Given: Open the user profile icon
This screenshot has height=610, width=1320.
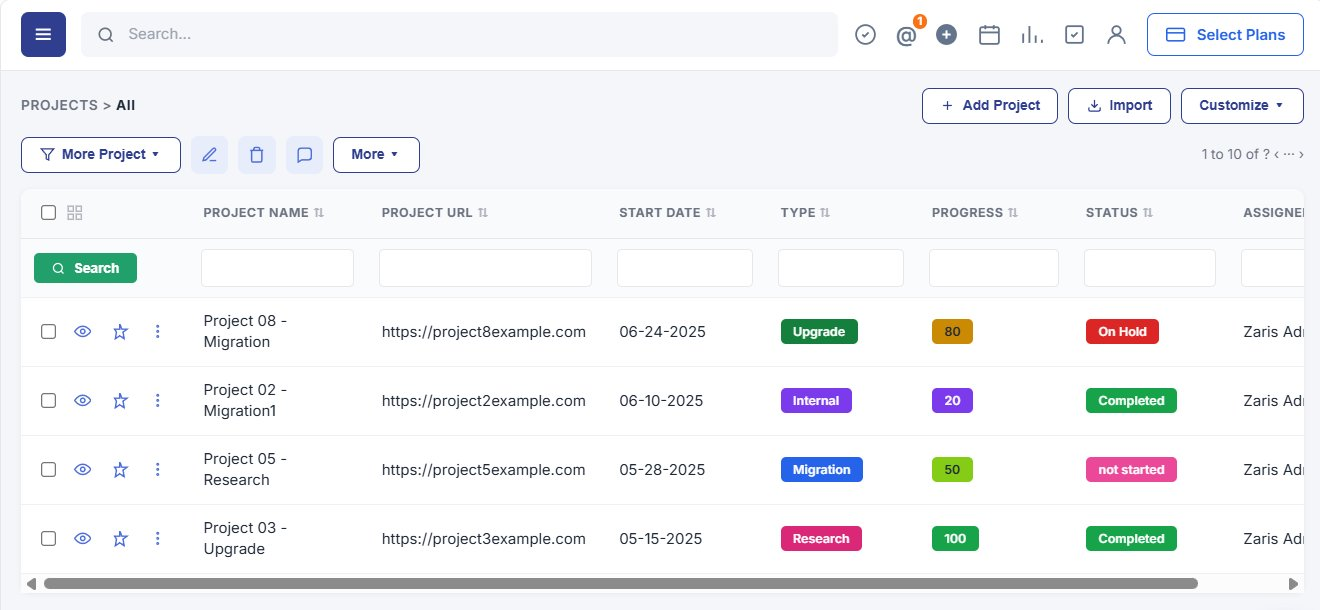Looking at the screenshot, I should coord(1117,35).
